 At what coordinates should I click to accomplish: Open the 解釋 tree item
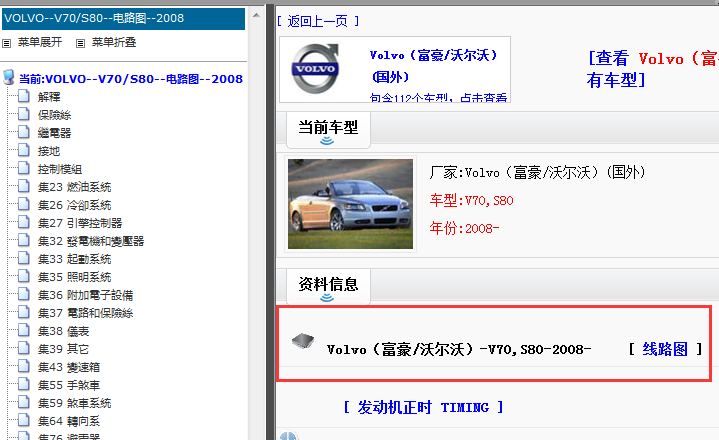[49, 97]
